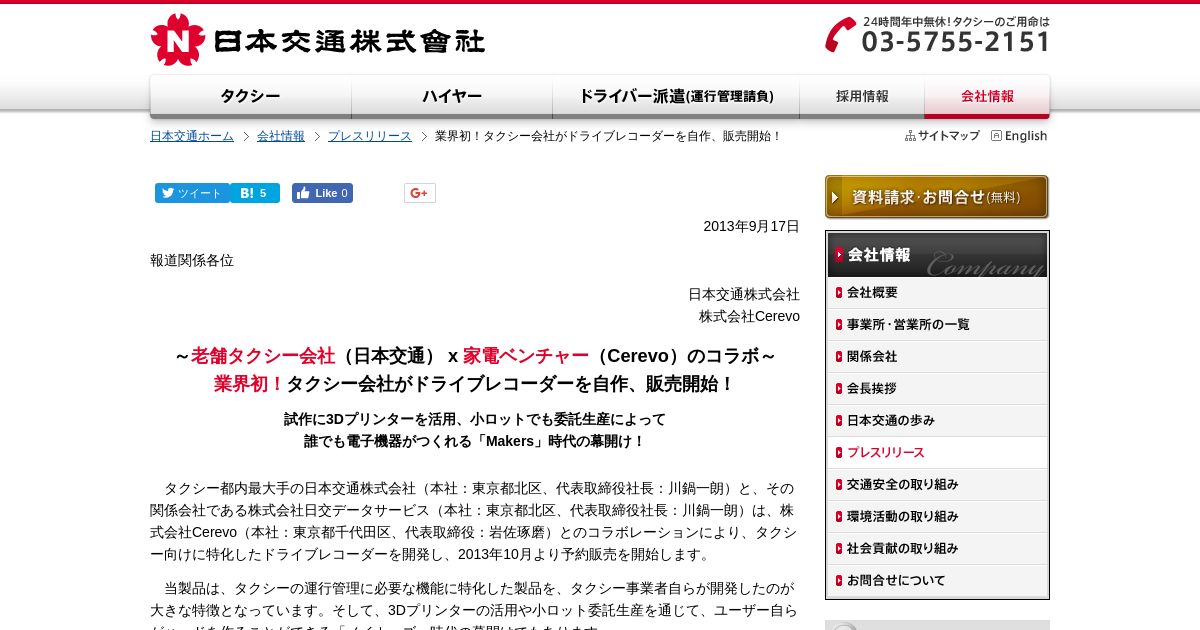The image size is (1200, 630).
Task: Click the Facebook Like button
Action: (x=322, y=193)
